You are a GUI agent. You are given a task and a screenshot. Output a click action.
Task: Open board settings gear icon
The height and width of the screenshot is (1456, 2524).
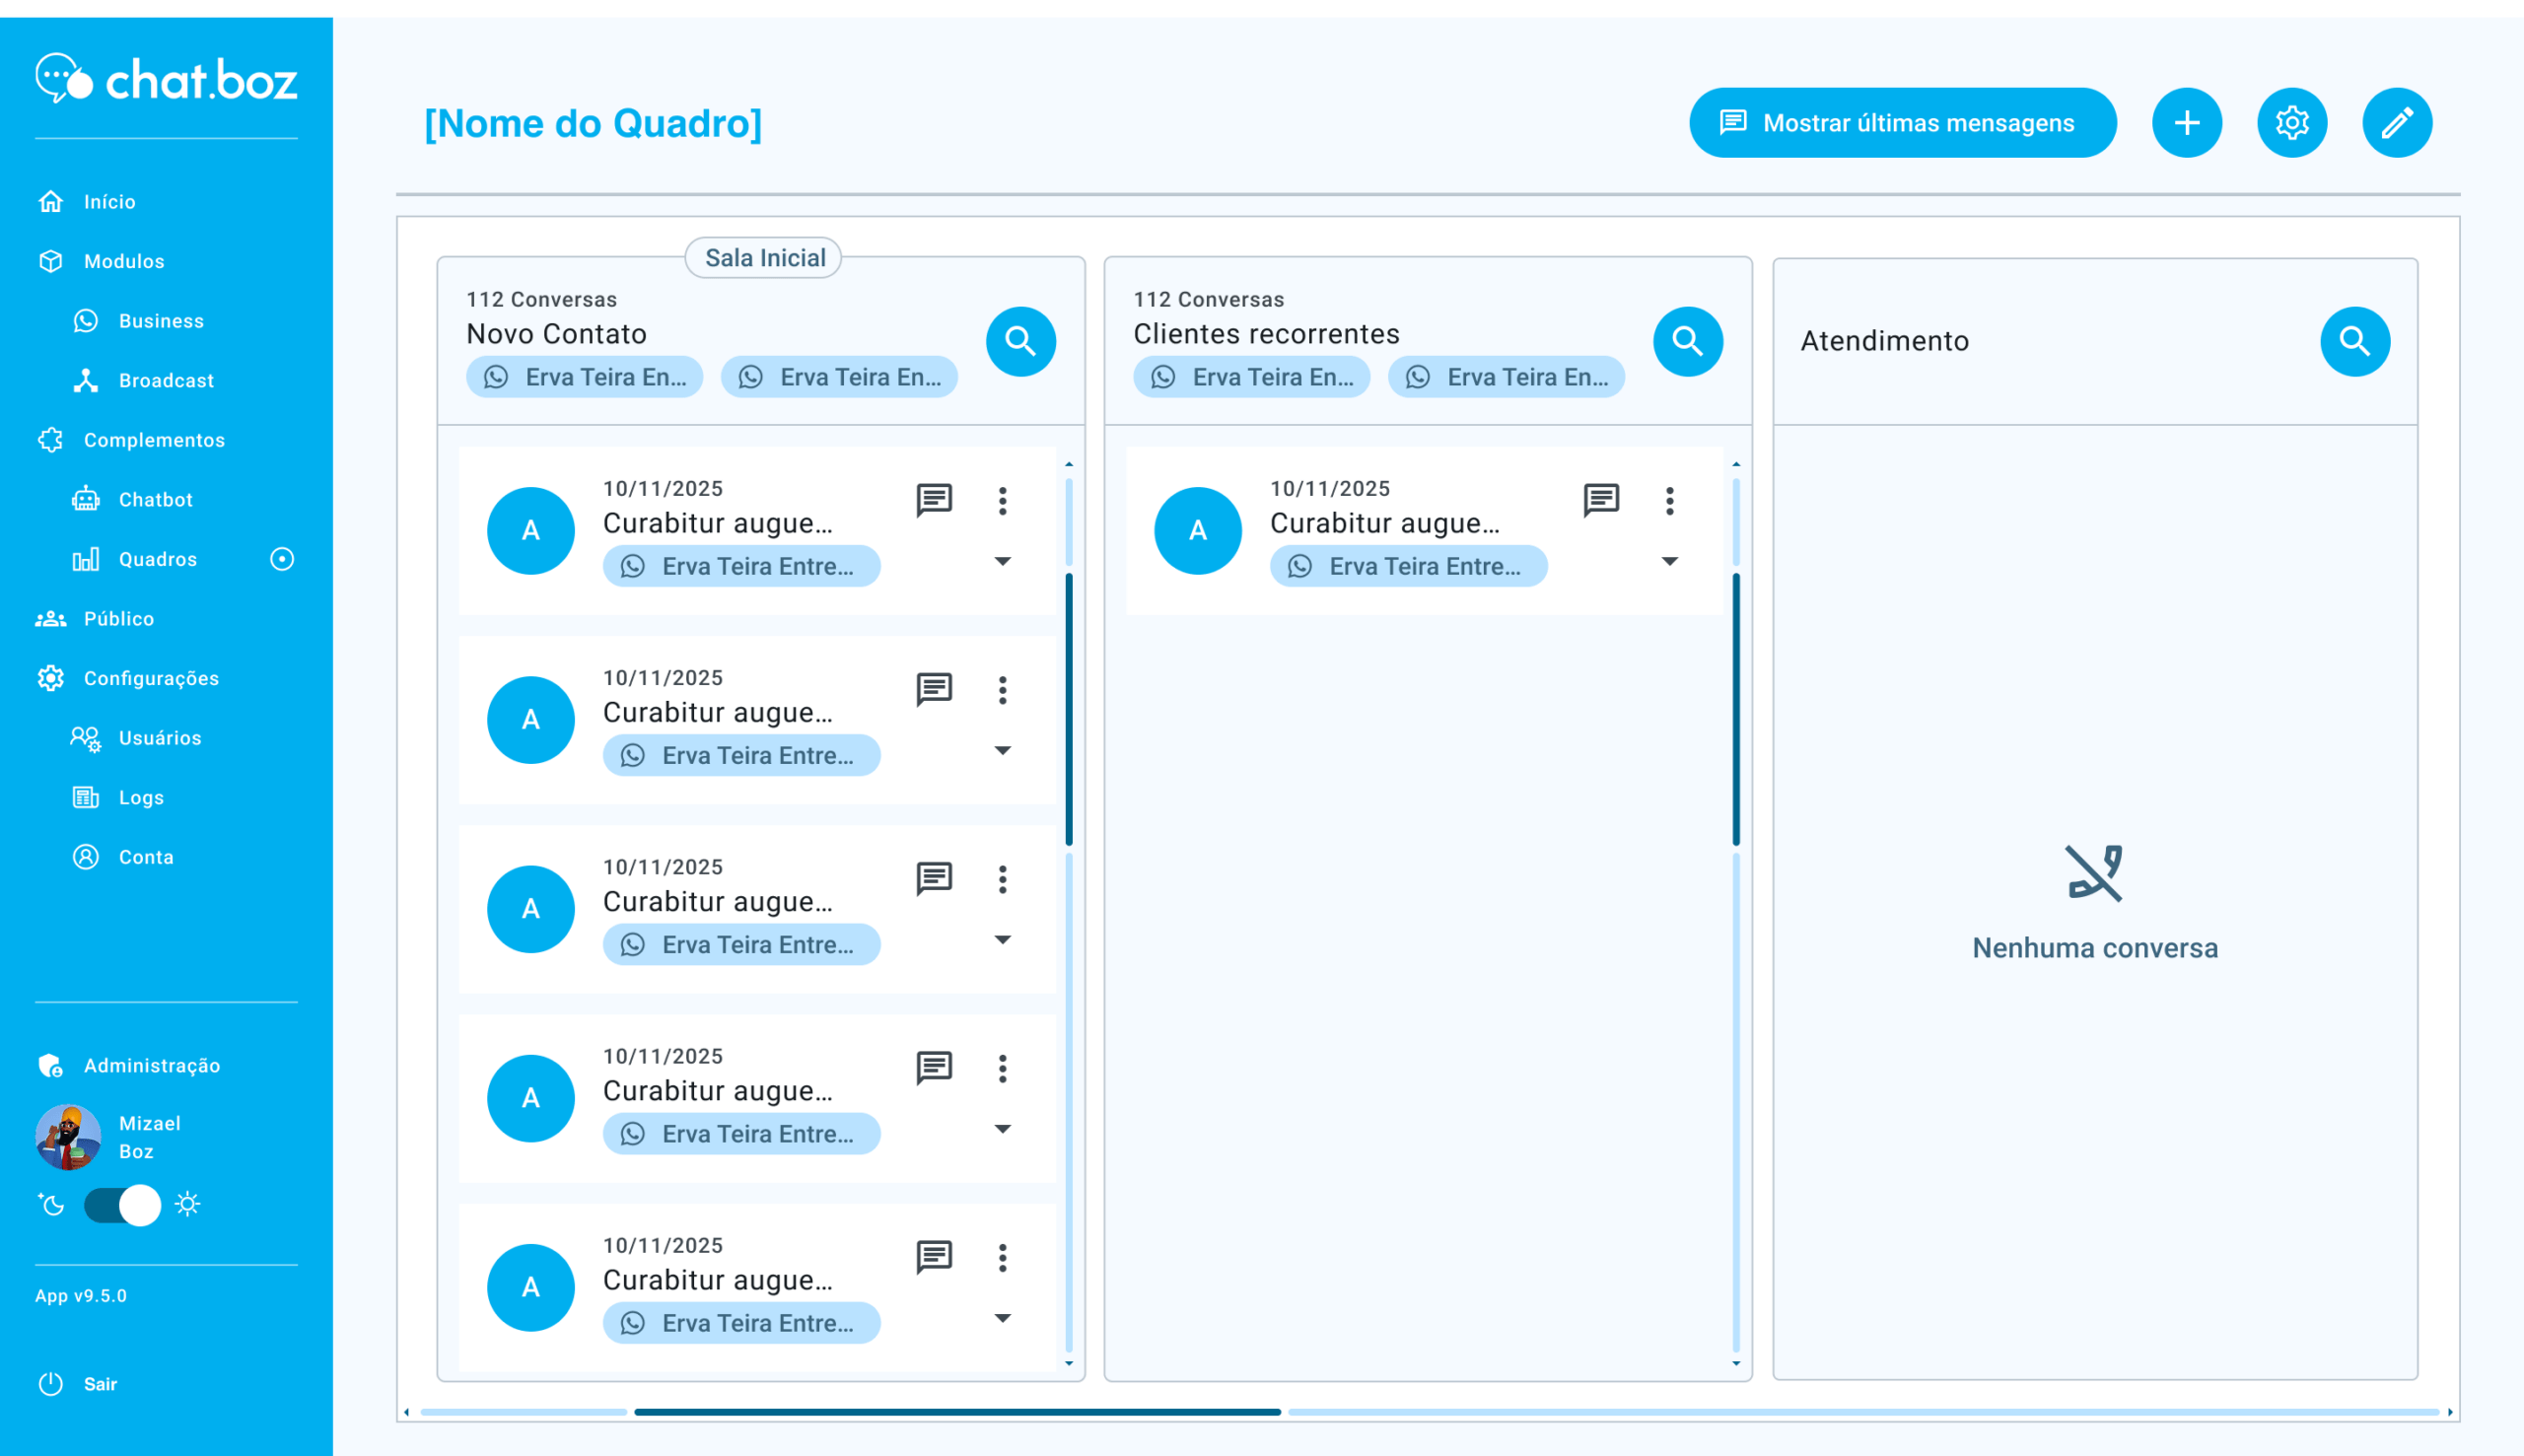pyautogui.click(x=2291, y=123)
